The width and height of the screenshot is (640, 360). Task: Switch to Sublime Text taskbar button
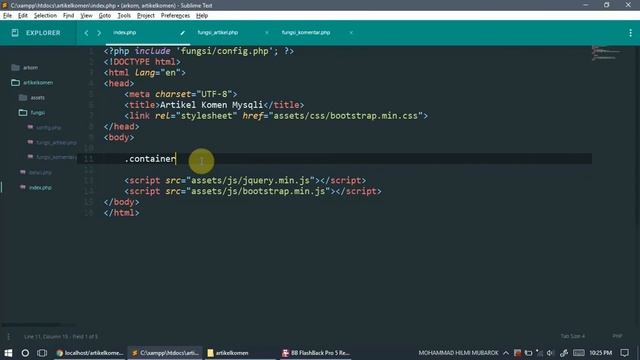pos(165,353)
